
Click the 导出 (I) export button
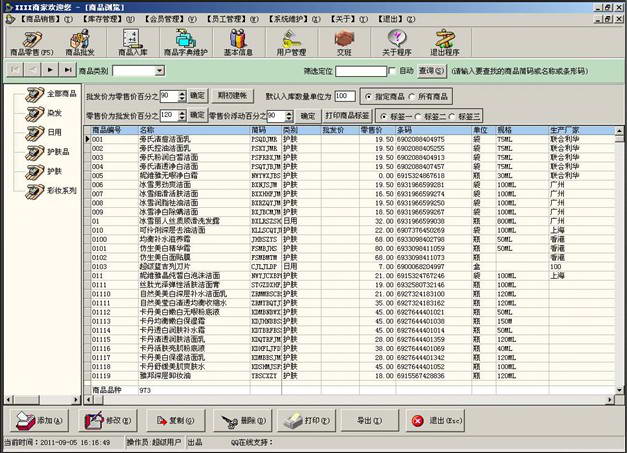tap(369, 421)
